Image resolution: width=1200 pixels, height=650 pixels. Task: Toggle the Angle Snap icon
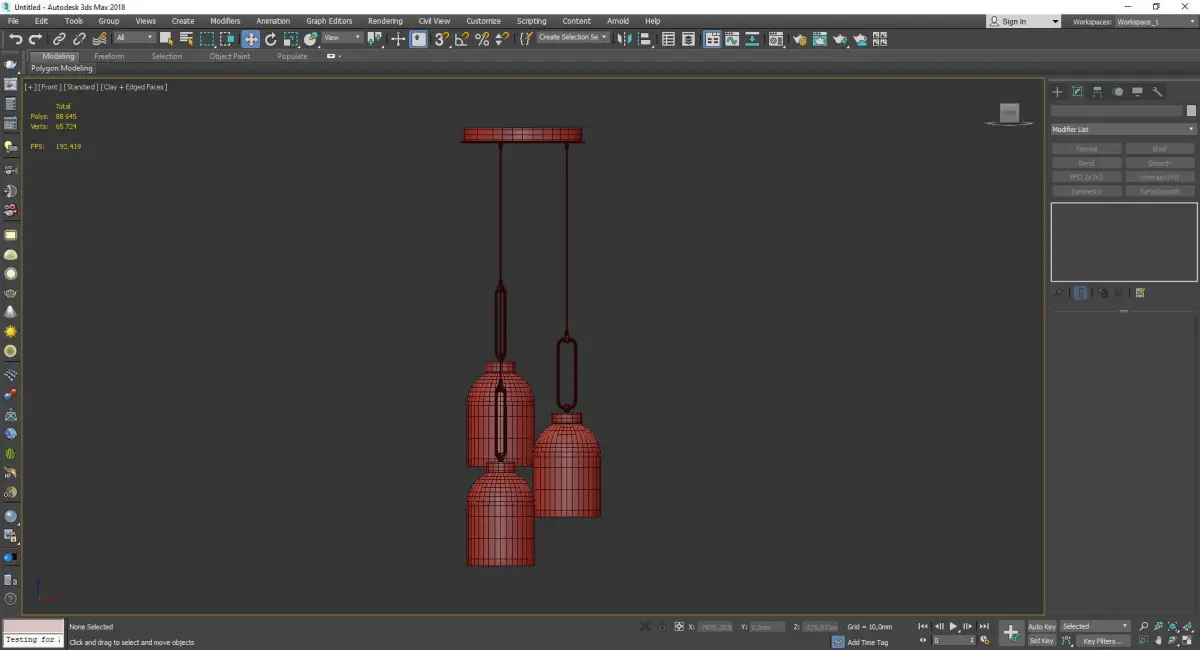click(x=461, y=39)
